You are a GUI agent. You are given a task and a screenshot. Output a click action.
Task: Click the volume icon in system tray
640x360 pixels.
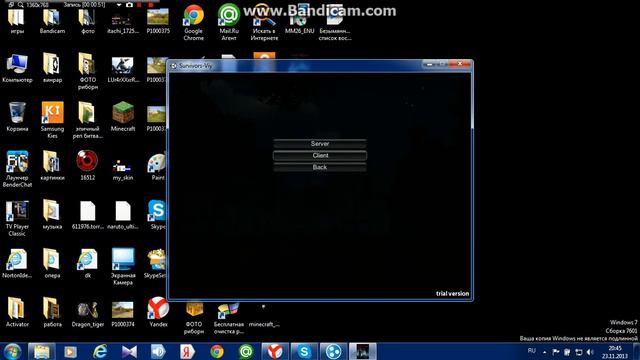click(x=590, y=352)
